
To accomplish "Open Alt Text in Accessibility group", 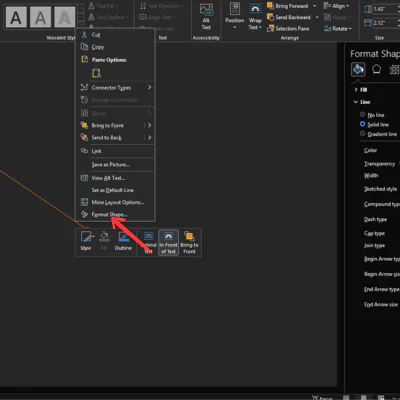I will pyautogui.click(x=206, y=16).
